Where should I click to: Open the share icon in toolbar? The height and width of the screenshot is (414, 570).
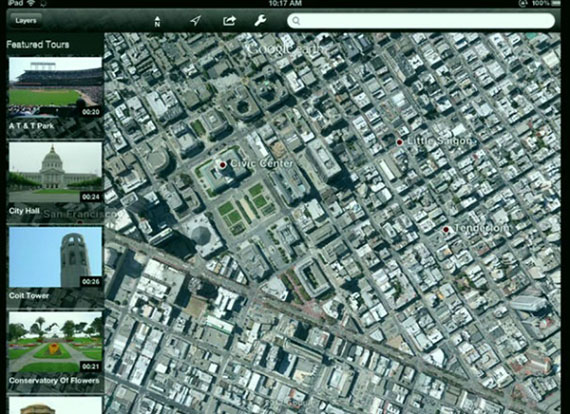(x=229, y=21)
